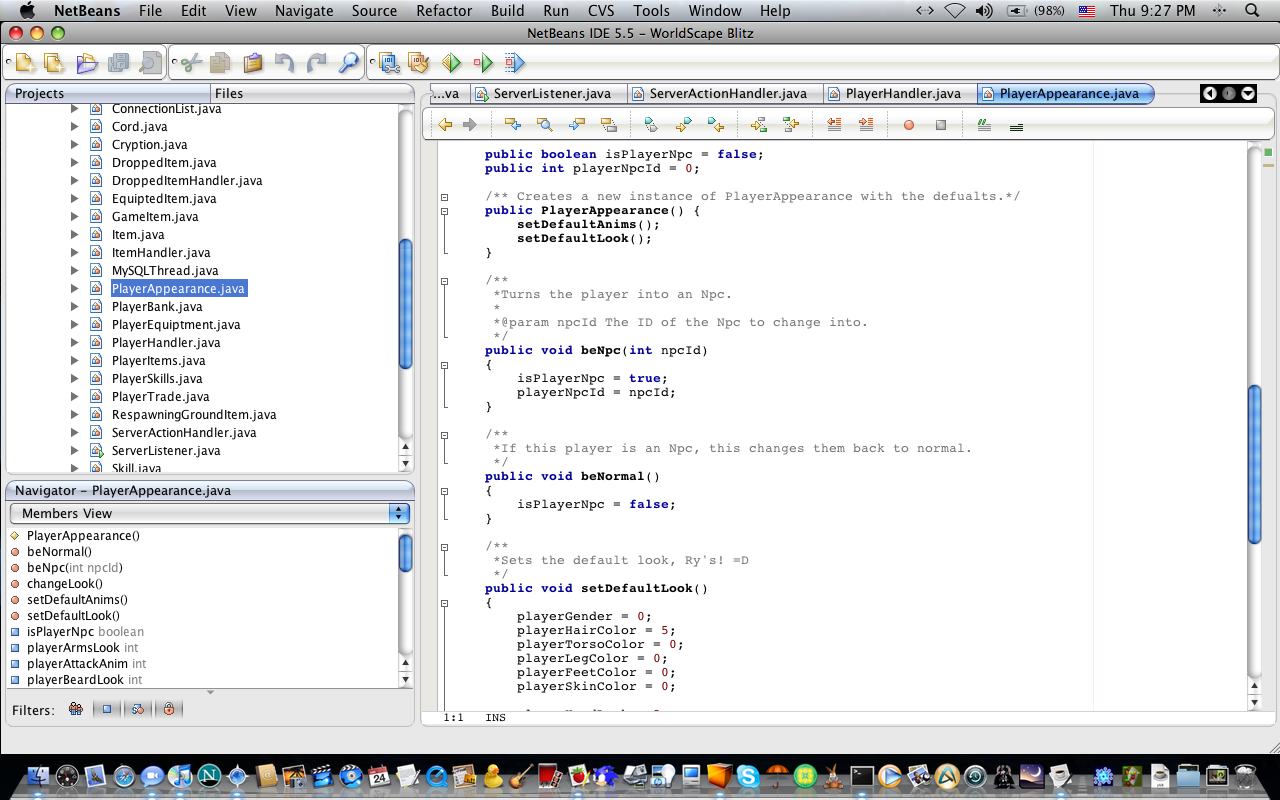Viewport: 1280px width, 800px height.
Task: Expand the ServerListener.java tree node
Action: [74, 451]
